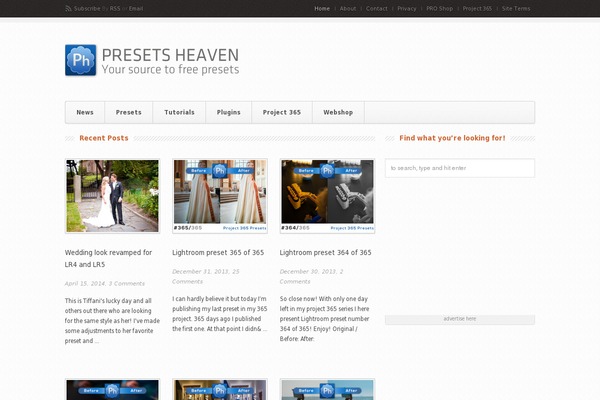This screenshot has height=400, width=600.
Task: Click the RSS feed icon
Action: pos(68,8)
